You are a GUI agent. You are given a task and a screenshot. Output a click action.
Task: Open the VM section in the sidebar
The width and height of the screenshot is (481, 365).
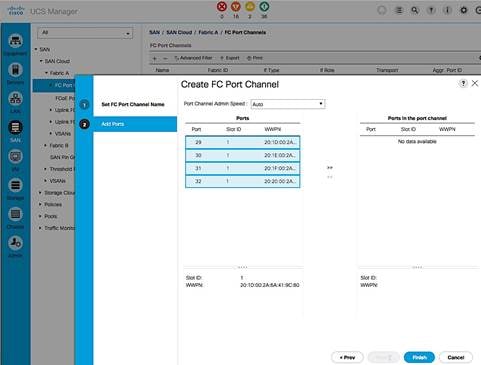click(15, 156)
